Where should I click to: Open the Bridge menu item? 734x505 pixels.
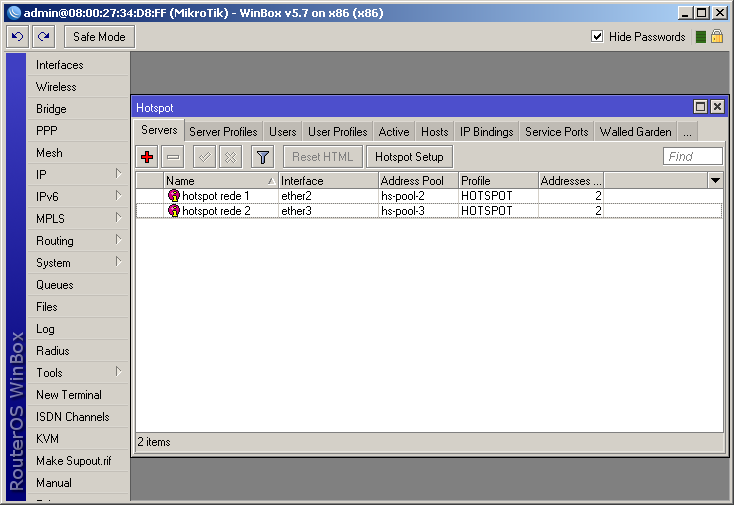(x=78, y=109)
